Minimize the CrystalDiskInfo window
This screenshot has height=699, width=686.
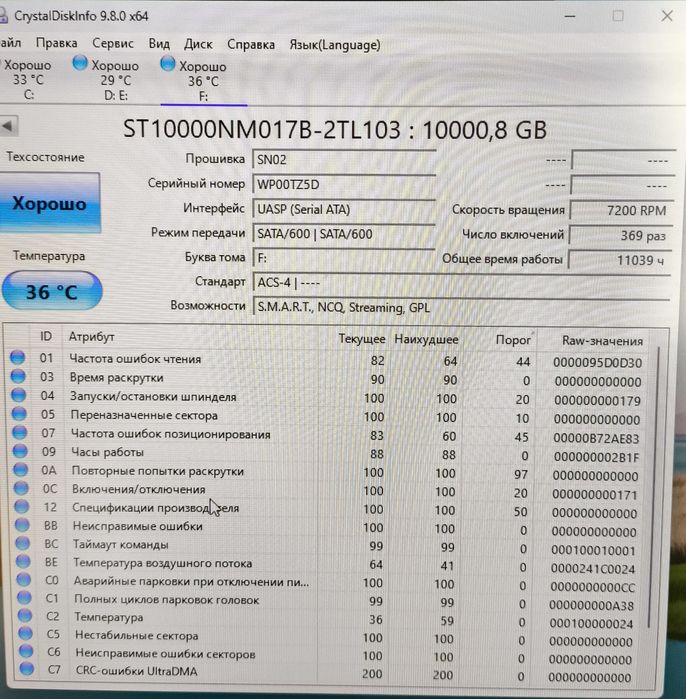click(x=570, y=16)
